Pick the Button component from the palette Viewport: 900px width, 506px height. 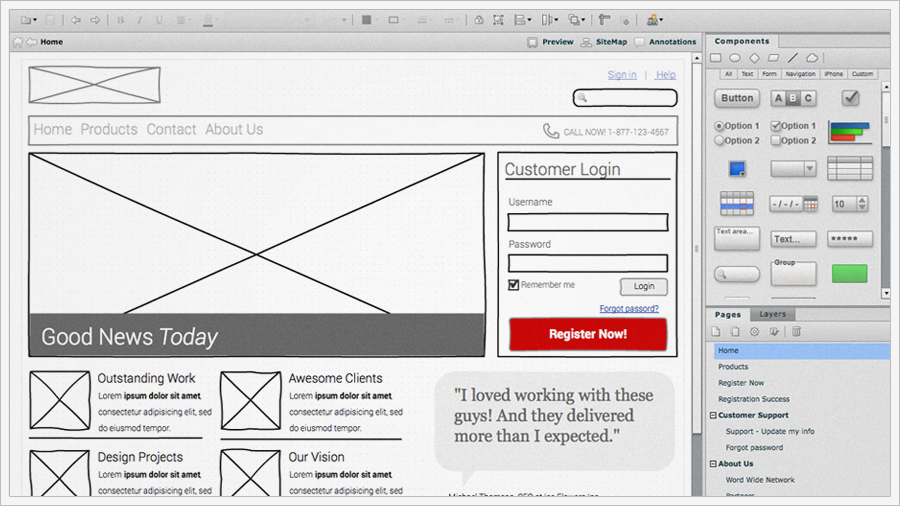pyautogui.click(x=737, y=98)
